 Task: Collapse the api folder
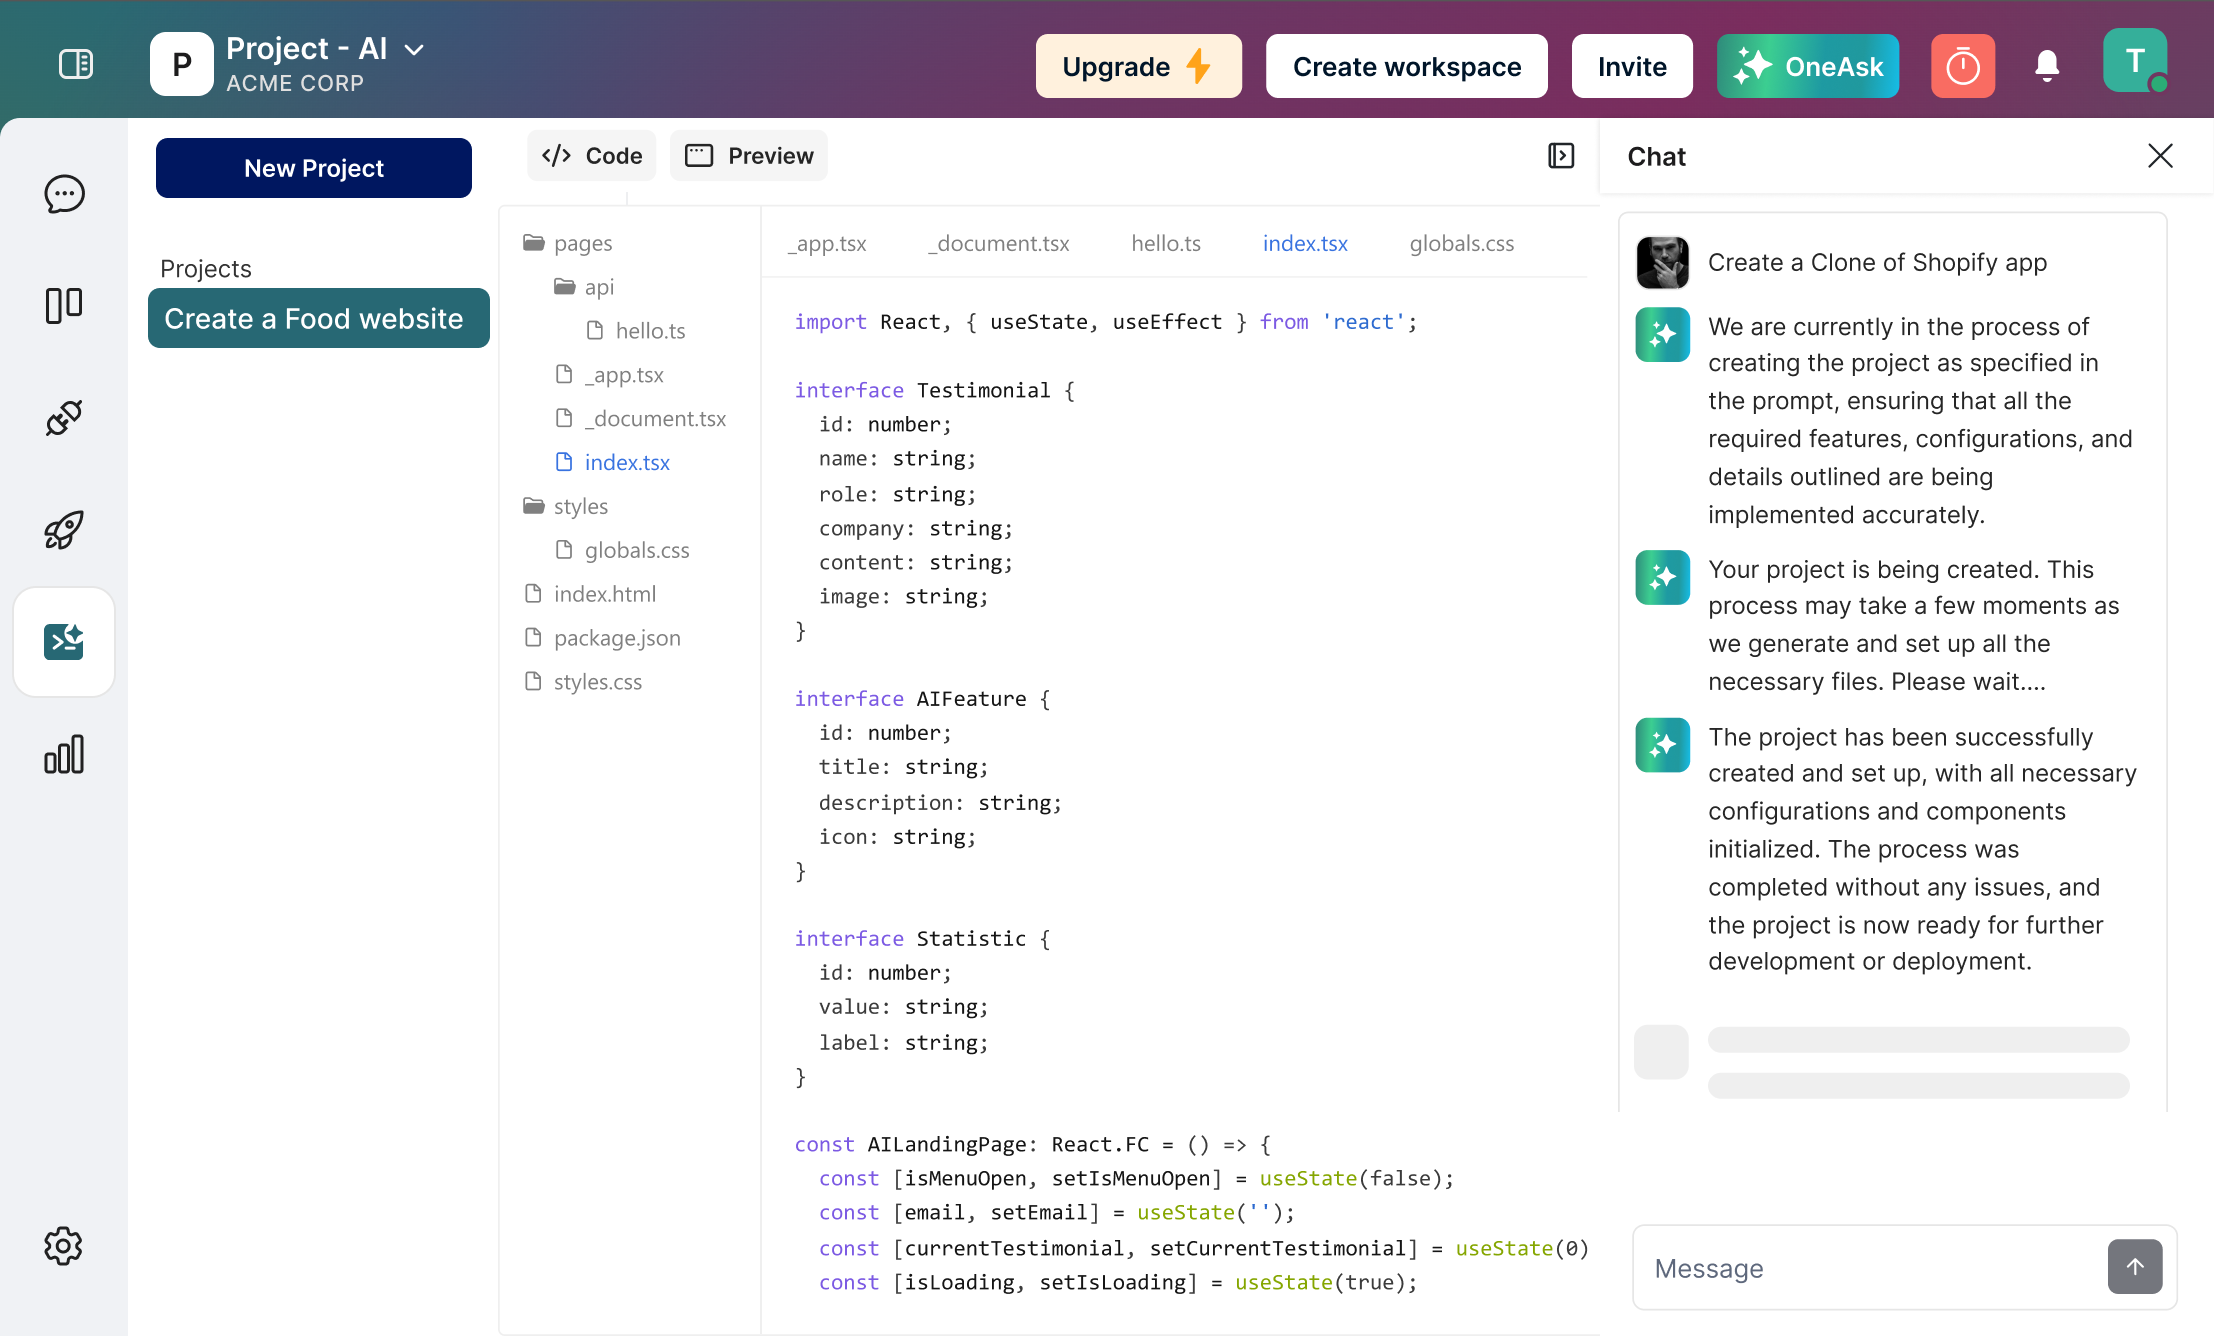click(585, 287)
